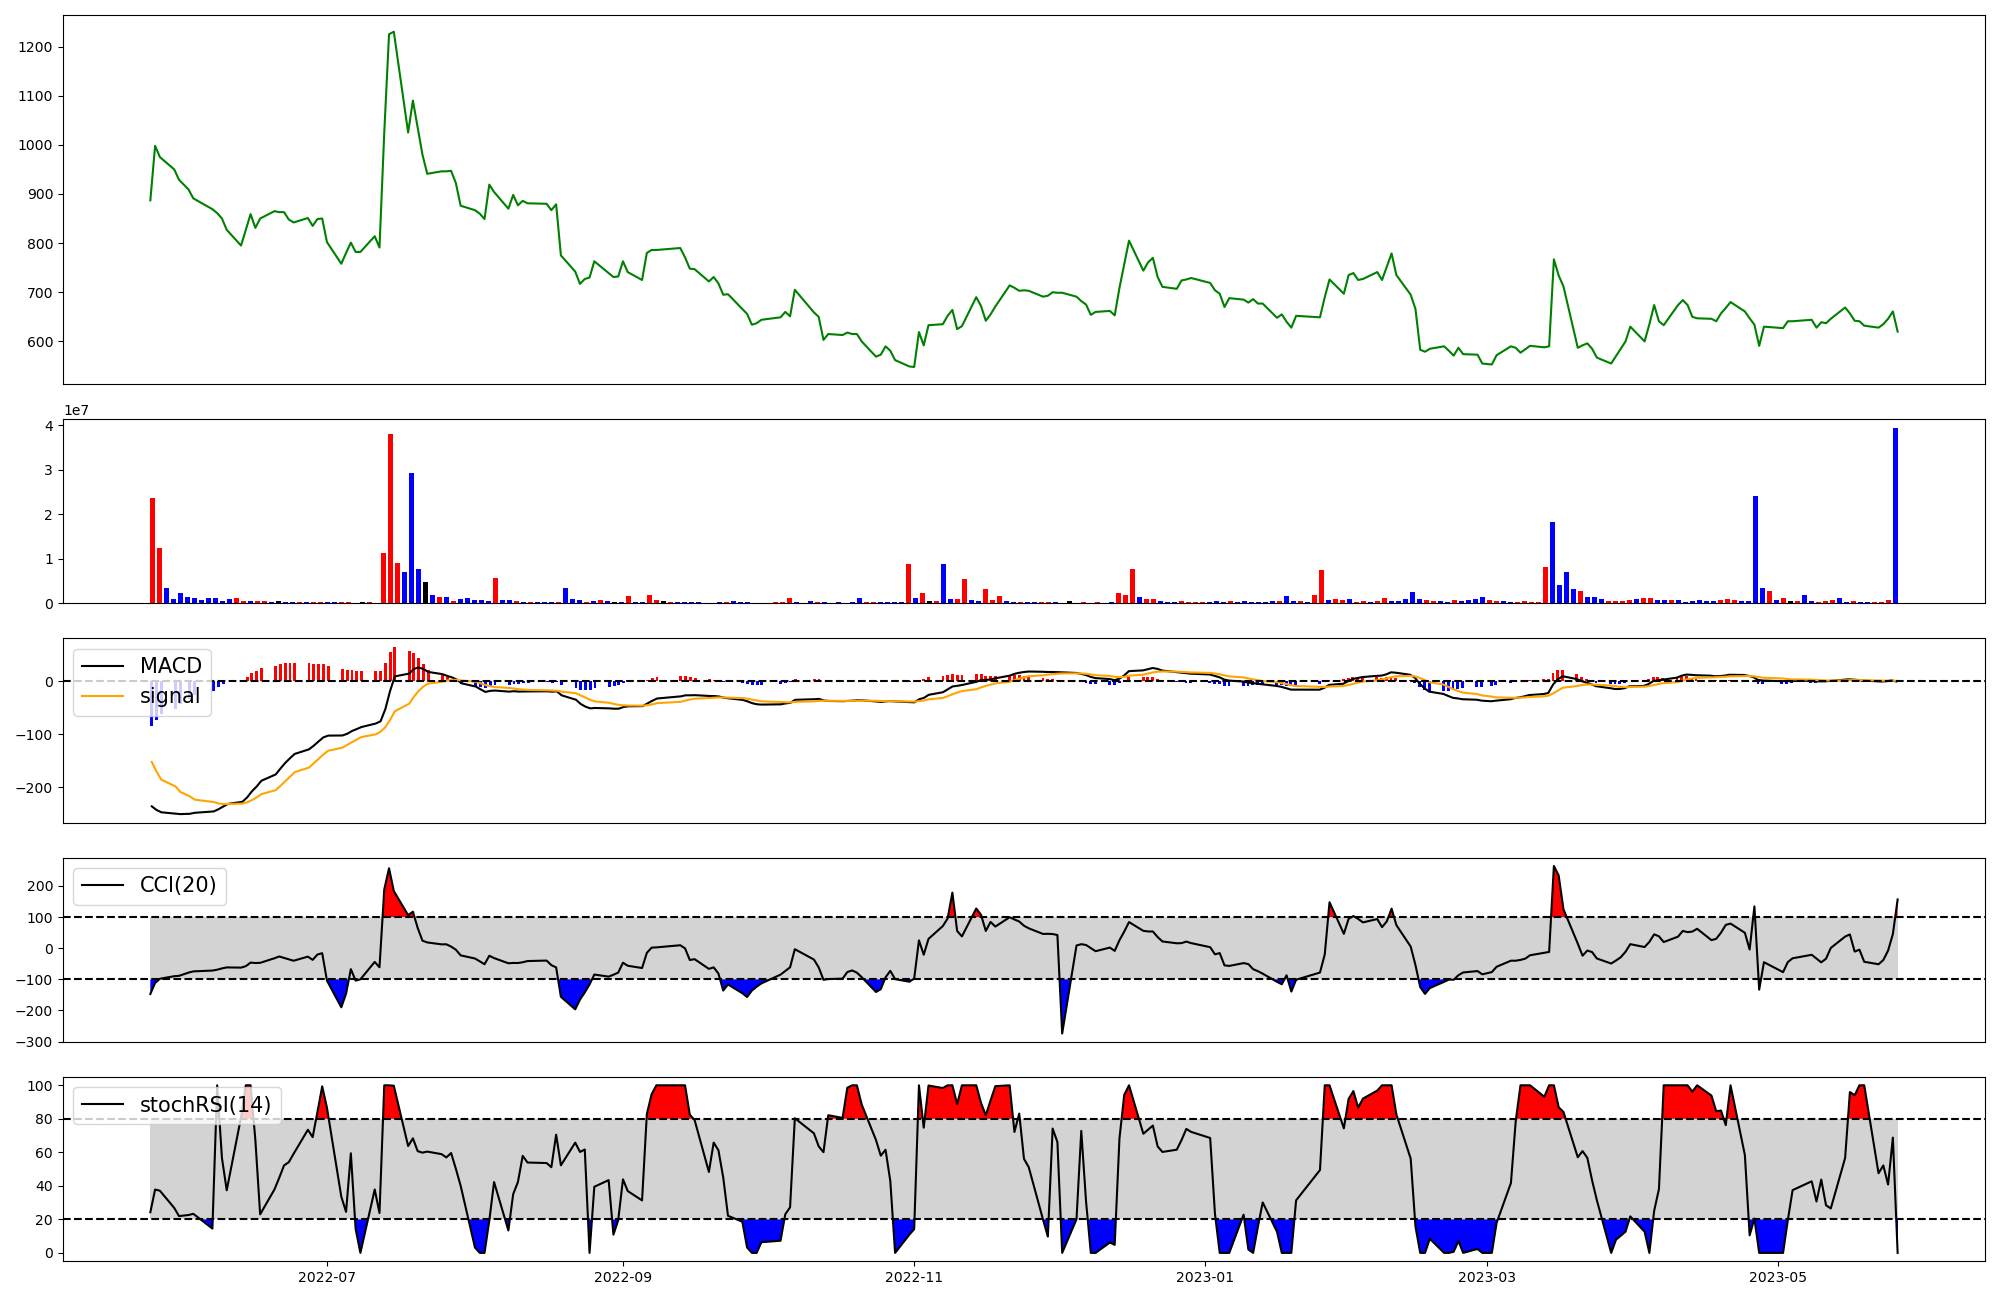Click the 2023-03 x-axis date label
The width and height of the screenshot is (2000, 1300).
[x=1487, y=1277]
